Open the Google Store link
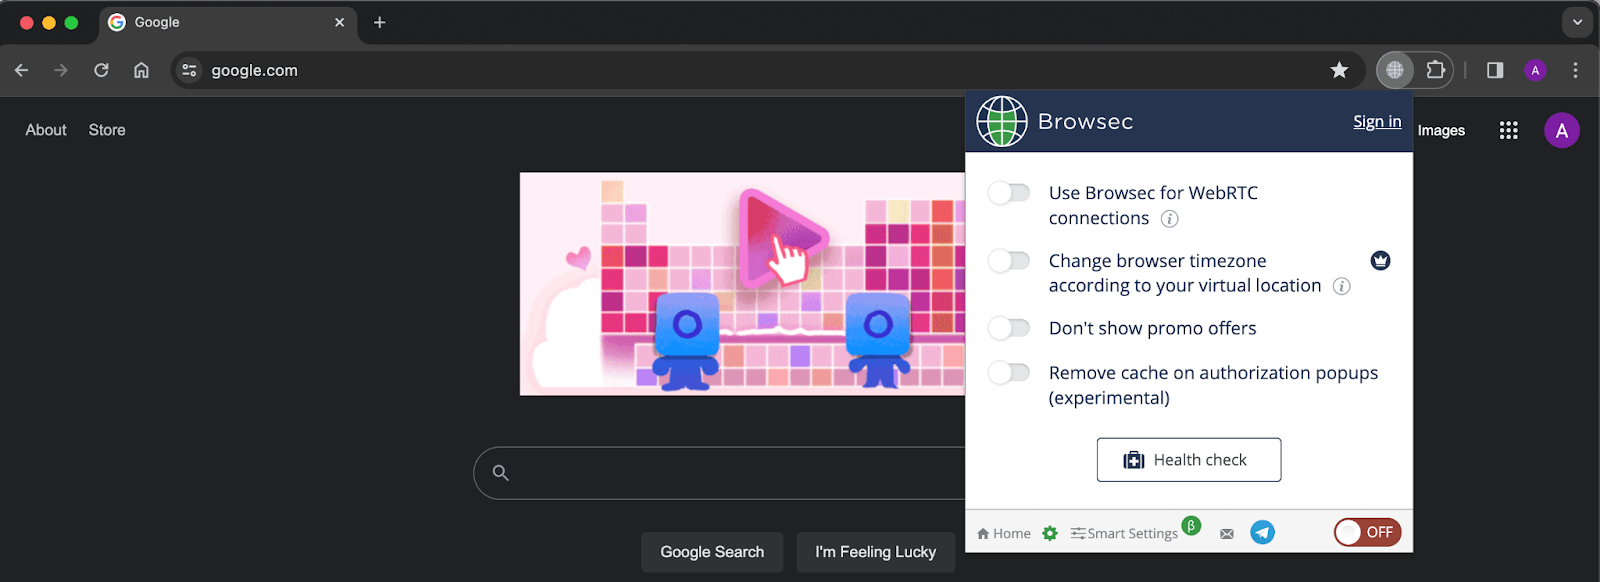The width and height of the screenshot is (1600, 582). click(x=107, y=130)
